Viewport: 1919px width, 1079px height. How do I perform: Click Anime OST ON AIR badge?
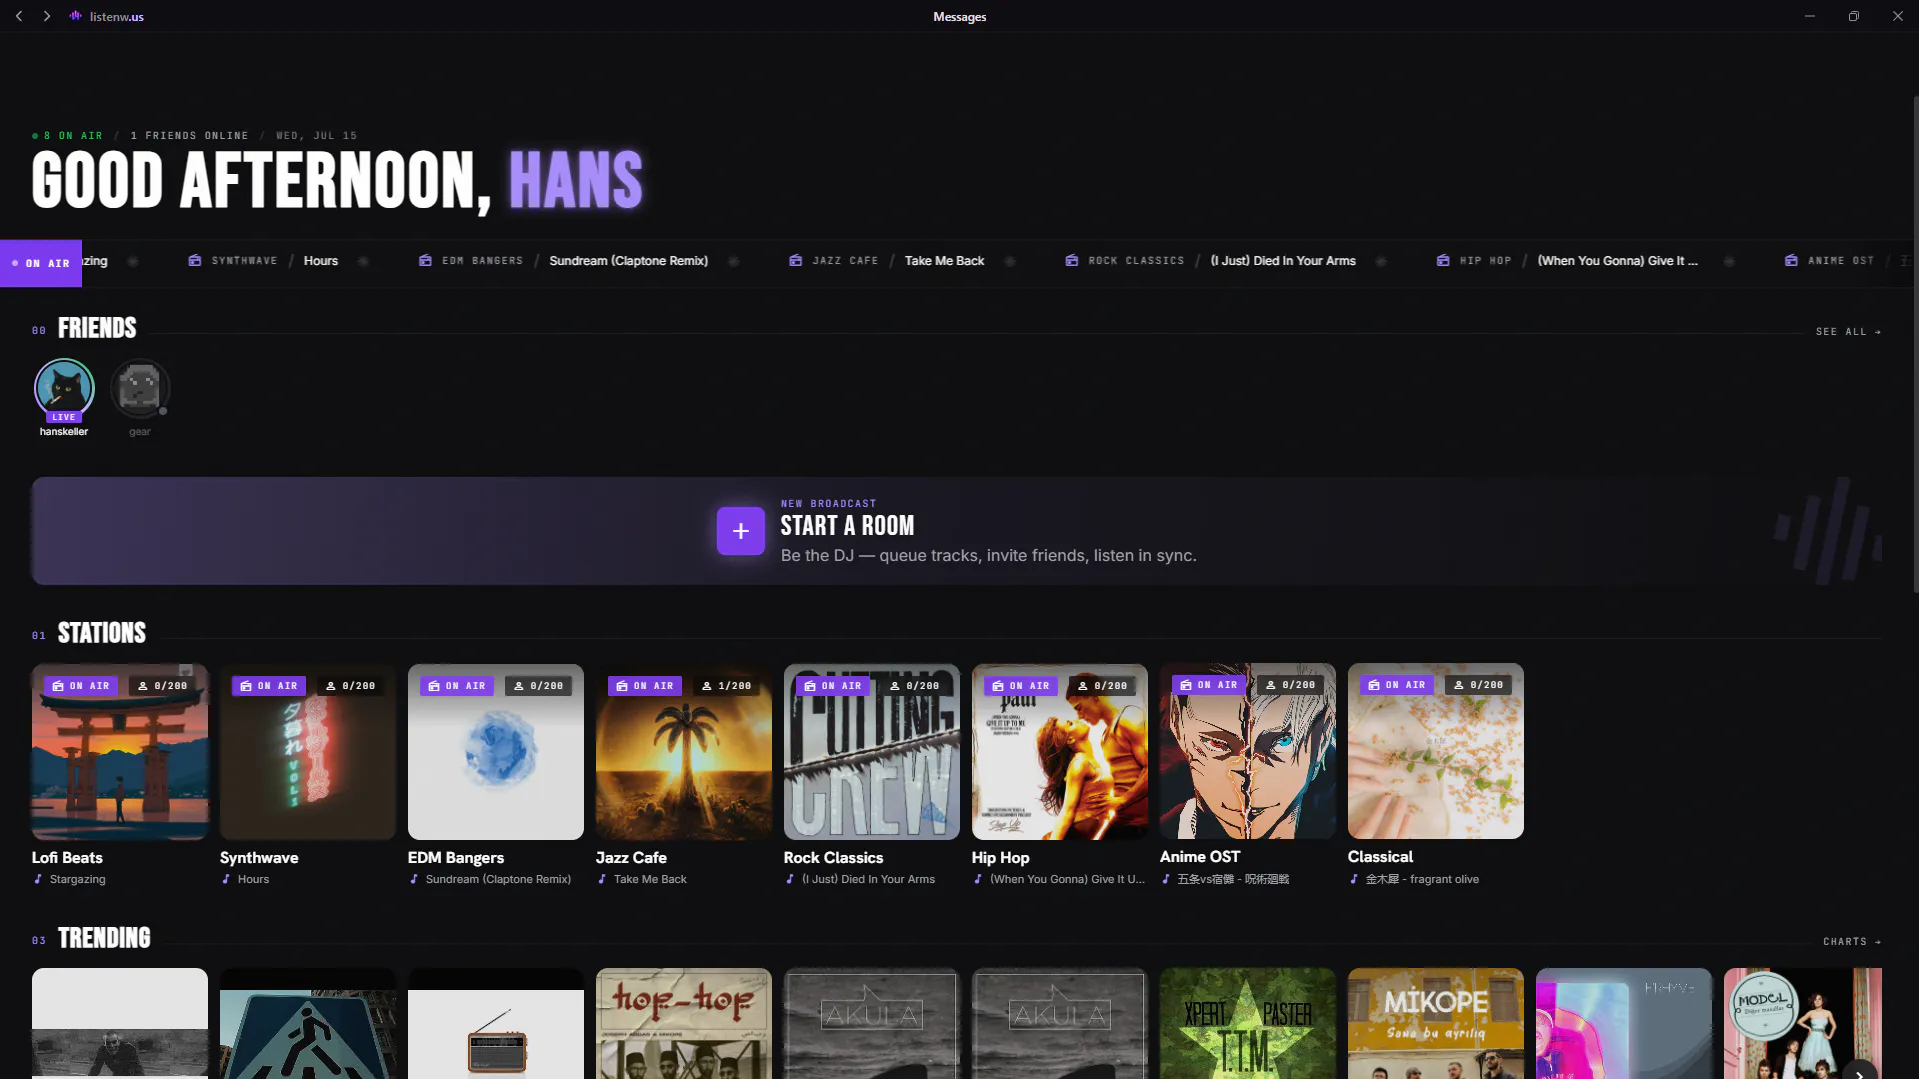click(1209, 685)
